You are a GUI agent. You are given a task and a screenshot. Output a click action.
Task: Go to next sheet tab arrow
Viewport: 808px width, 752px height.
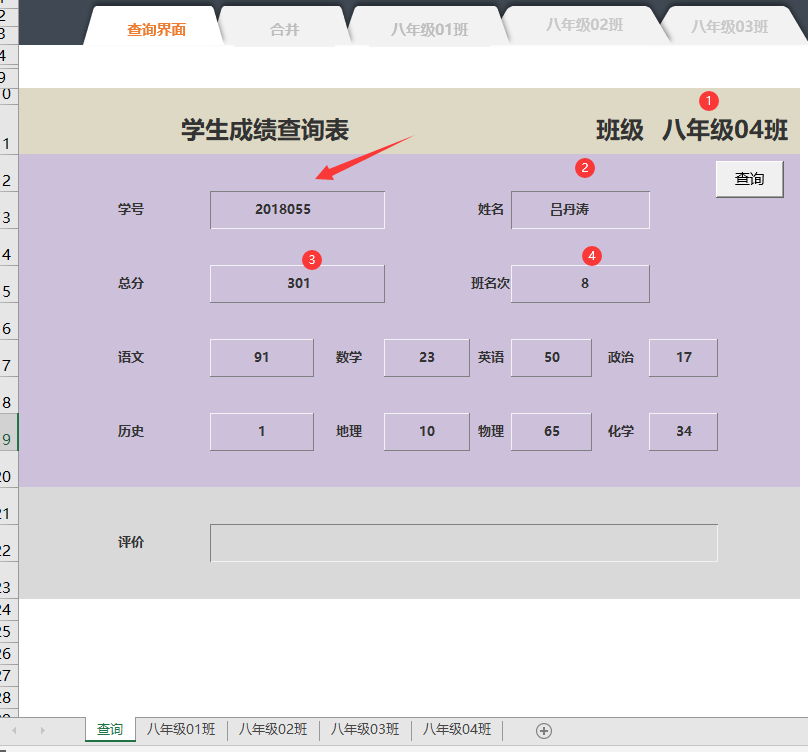pos(42,730)
